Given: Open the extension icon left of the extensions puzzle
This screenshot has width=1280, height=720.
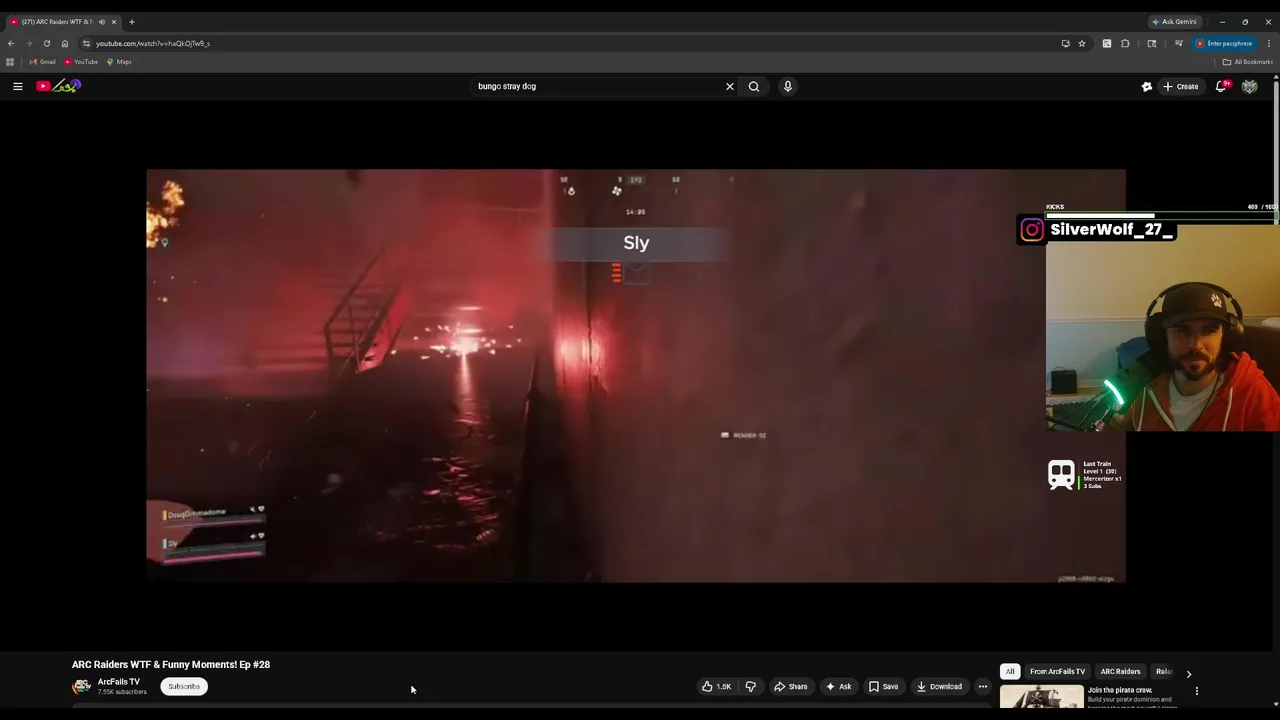Looking at the screenshot, I should point(1106,43).
